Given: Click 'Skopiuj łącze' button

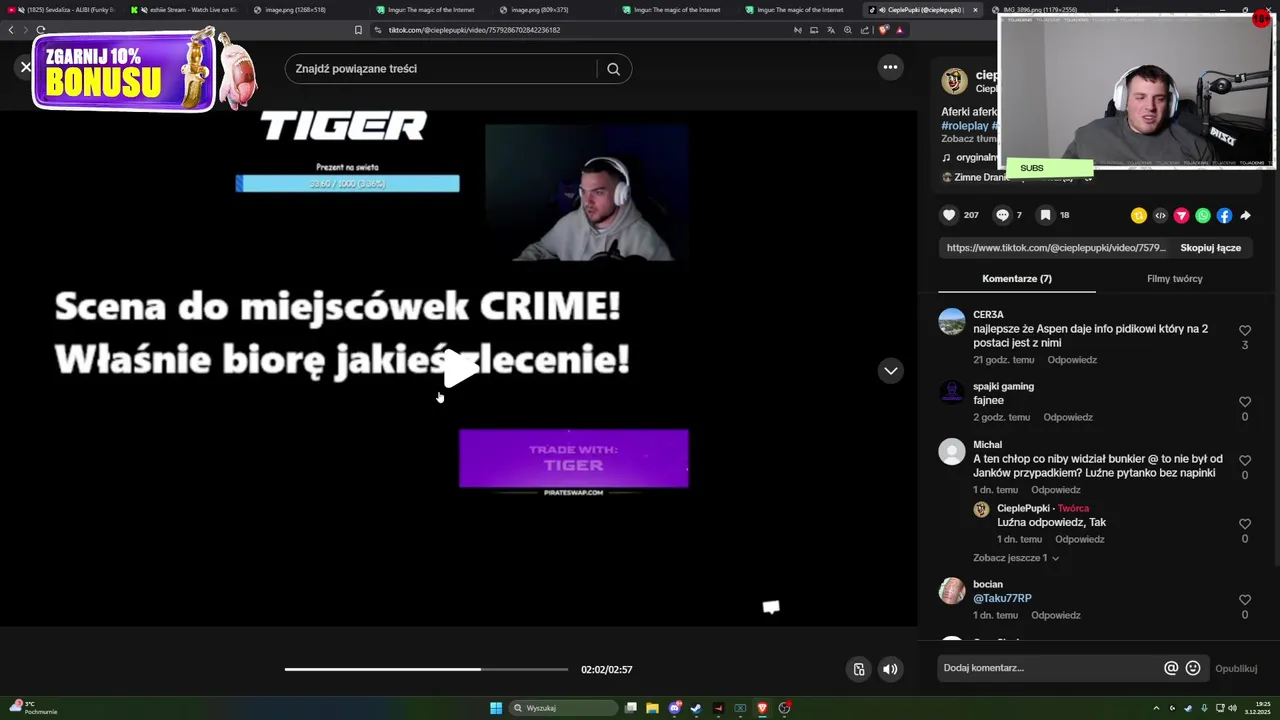Looking at the screenshot, I should (x=1210, y=248).
